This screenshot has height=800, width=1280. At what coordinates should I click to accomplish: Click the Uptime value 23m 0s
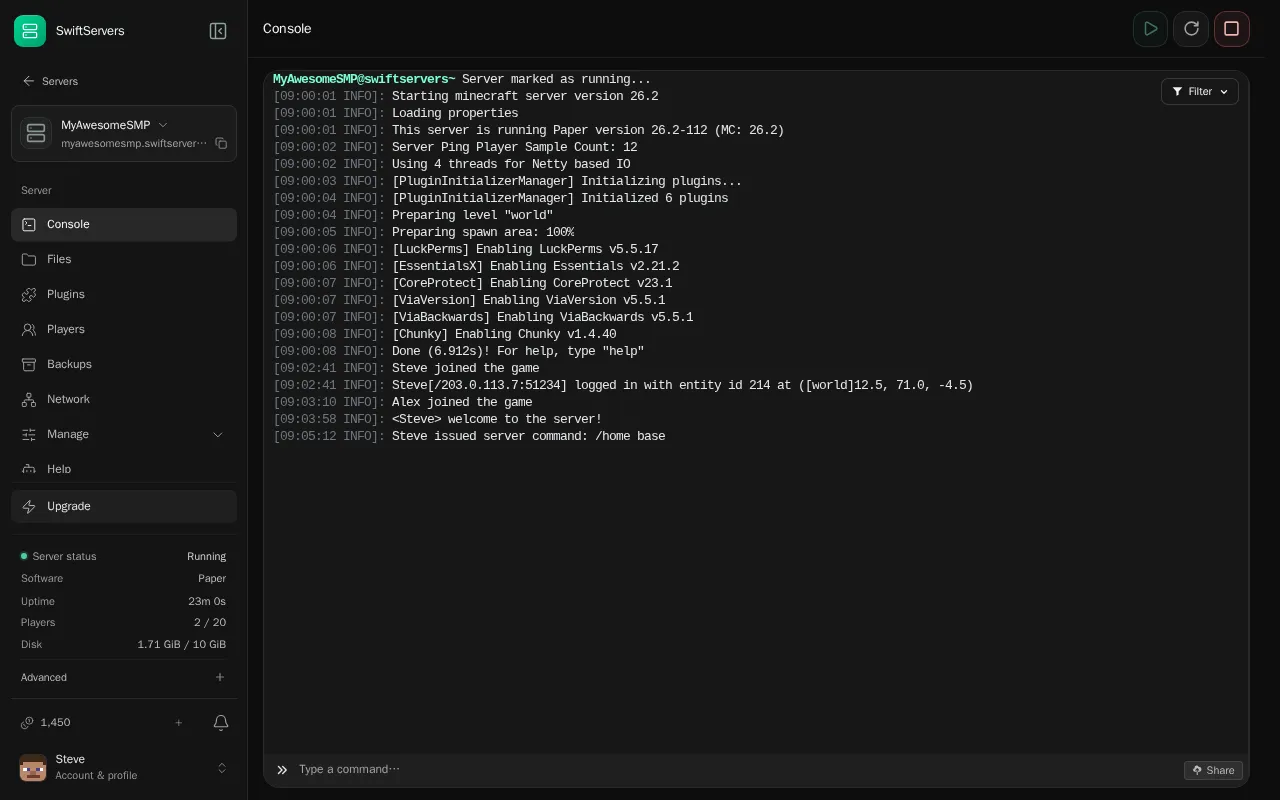coord(207,601)
